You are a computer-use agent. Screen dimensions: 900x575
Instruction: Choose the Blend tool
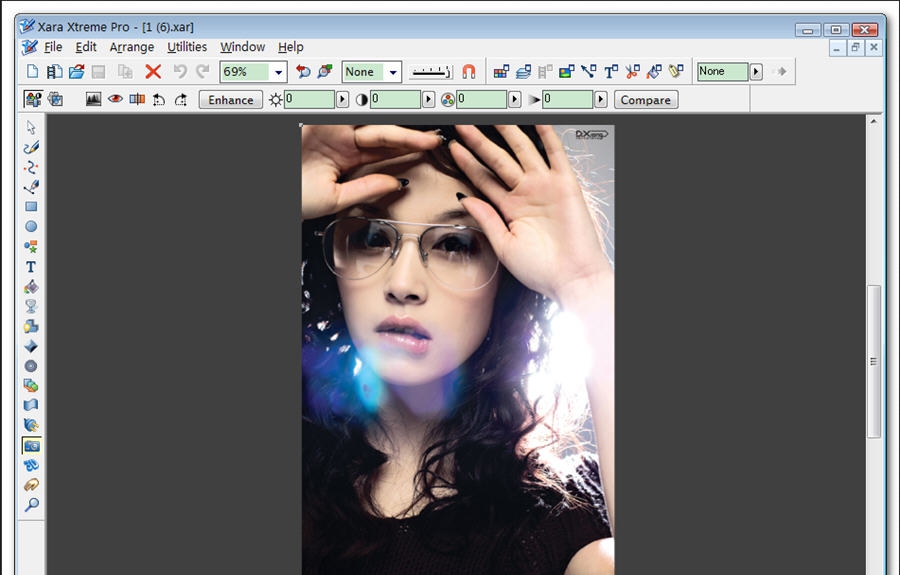31,386
